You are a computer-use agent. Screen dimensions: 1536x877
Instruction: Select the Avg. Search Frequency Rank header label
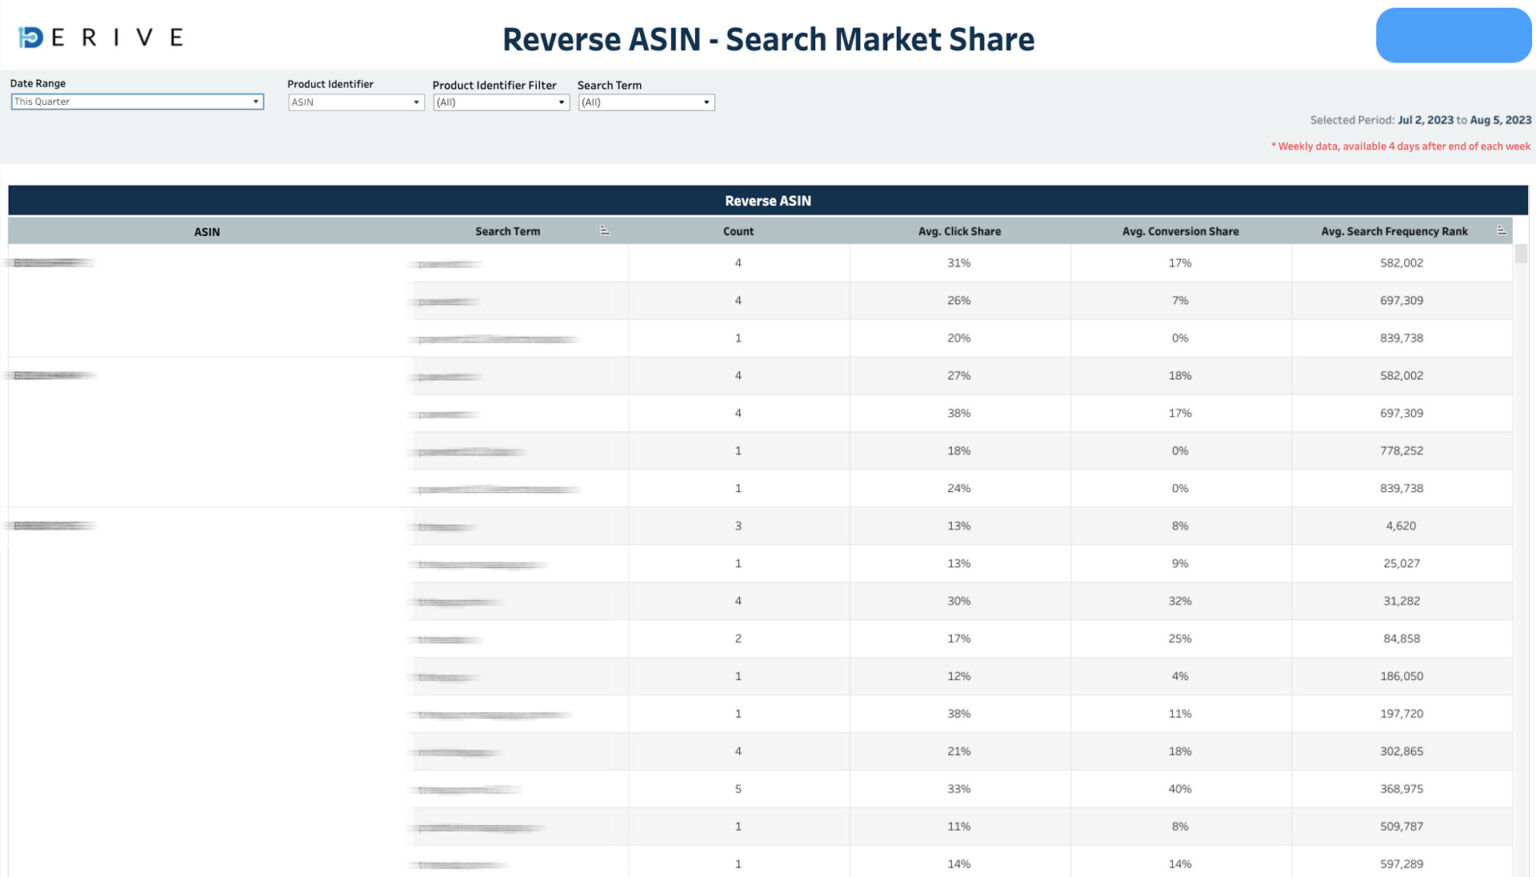[1394, 231]
